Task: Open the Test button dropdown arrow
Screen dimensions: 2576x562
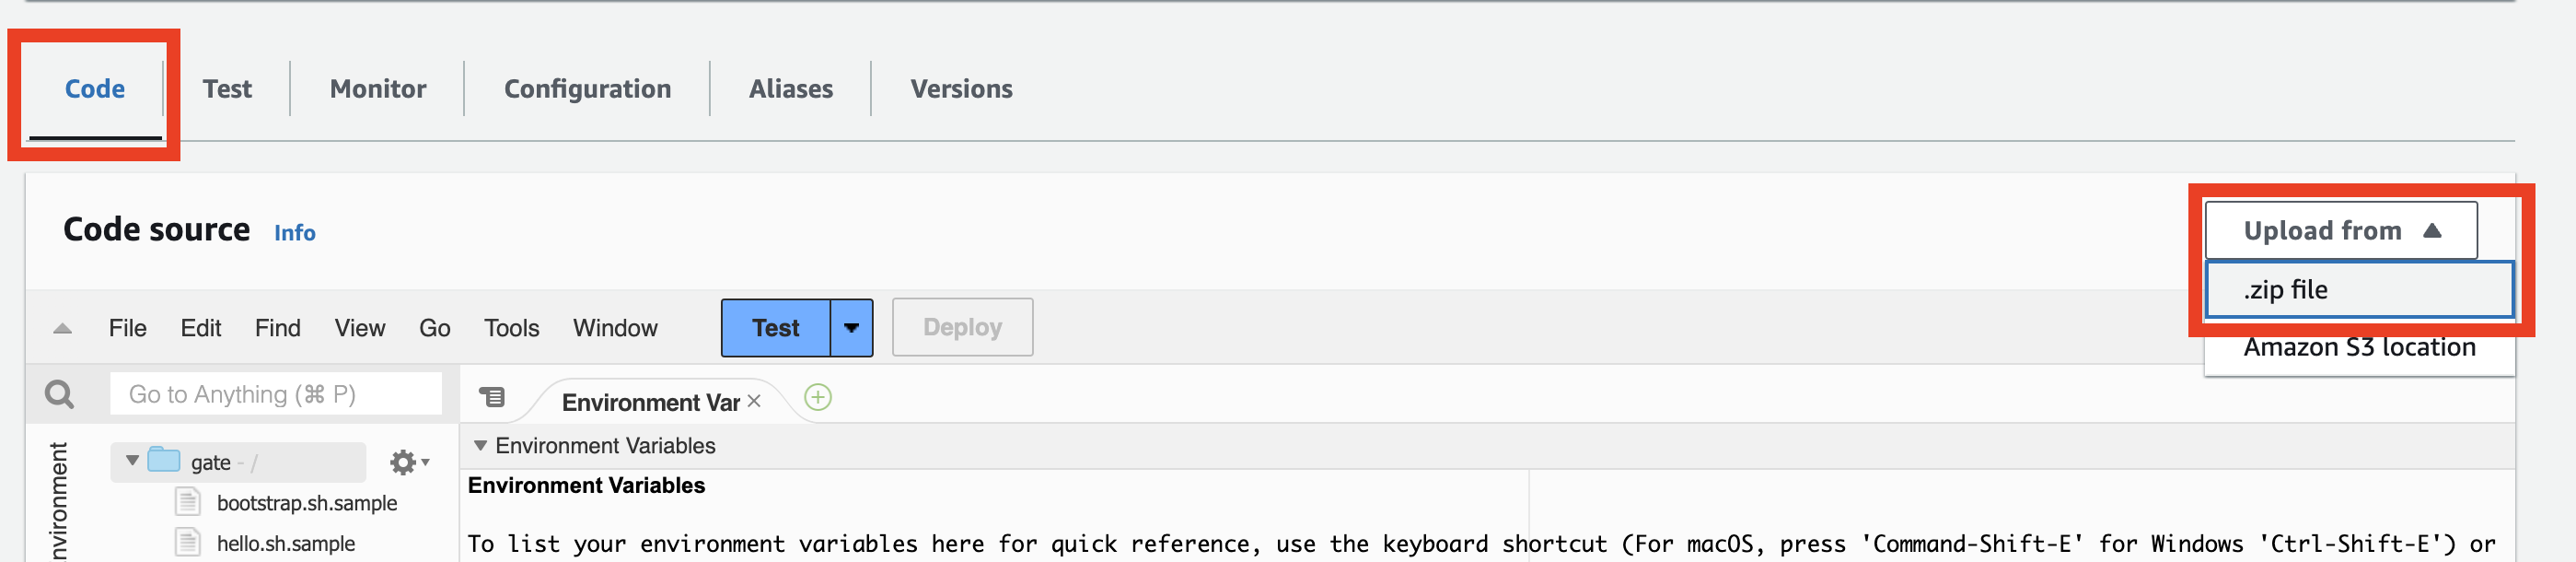Action: (x=851, y=328)
